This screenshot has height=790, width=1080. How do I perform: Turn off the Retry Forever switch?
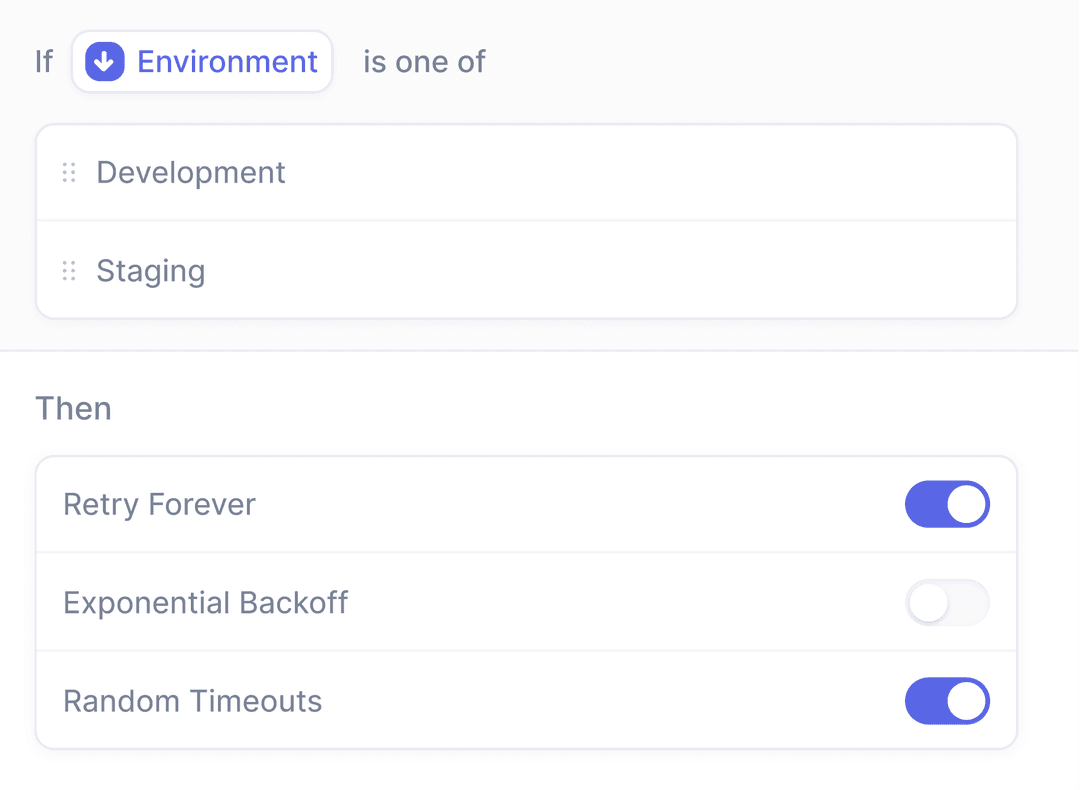click(x=946, y=504)
